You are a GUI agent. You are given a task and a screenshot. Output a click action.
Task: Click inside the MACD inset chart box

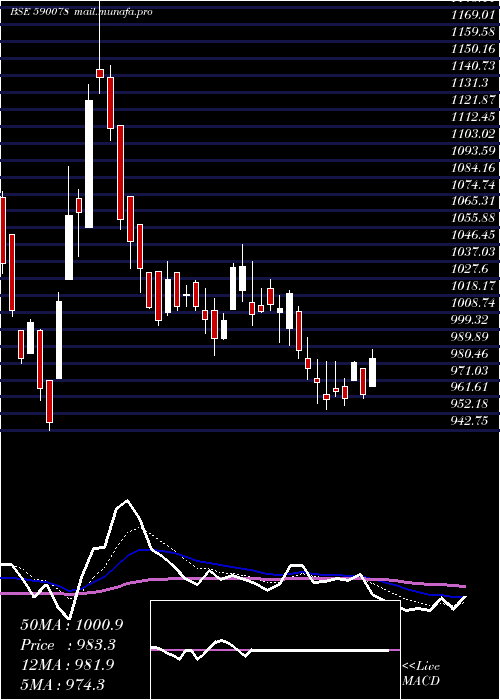[275, 650]
